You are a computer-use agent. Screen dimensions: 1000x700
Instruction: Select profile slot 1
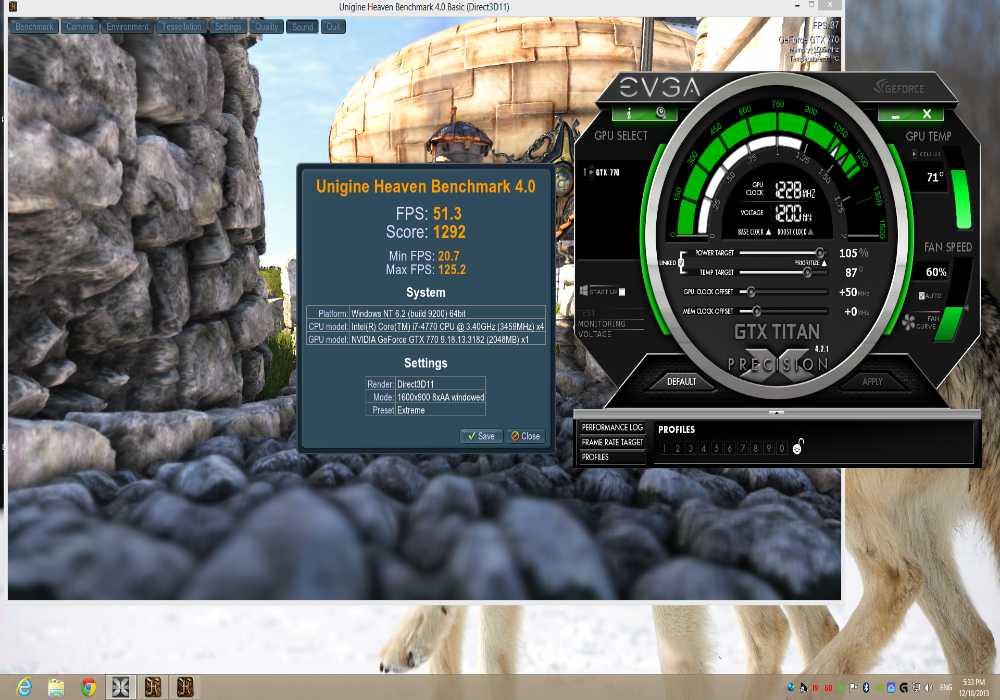point(664,448)
